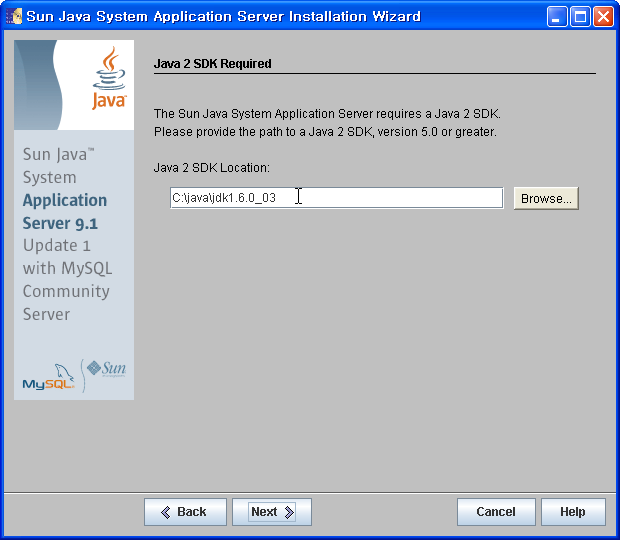Click the 'Update 1' sidebar text
The height and width of the screenshot is (540, 620).
[57, 245]
